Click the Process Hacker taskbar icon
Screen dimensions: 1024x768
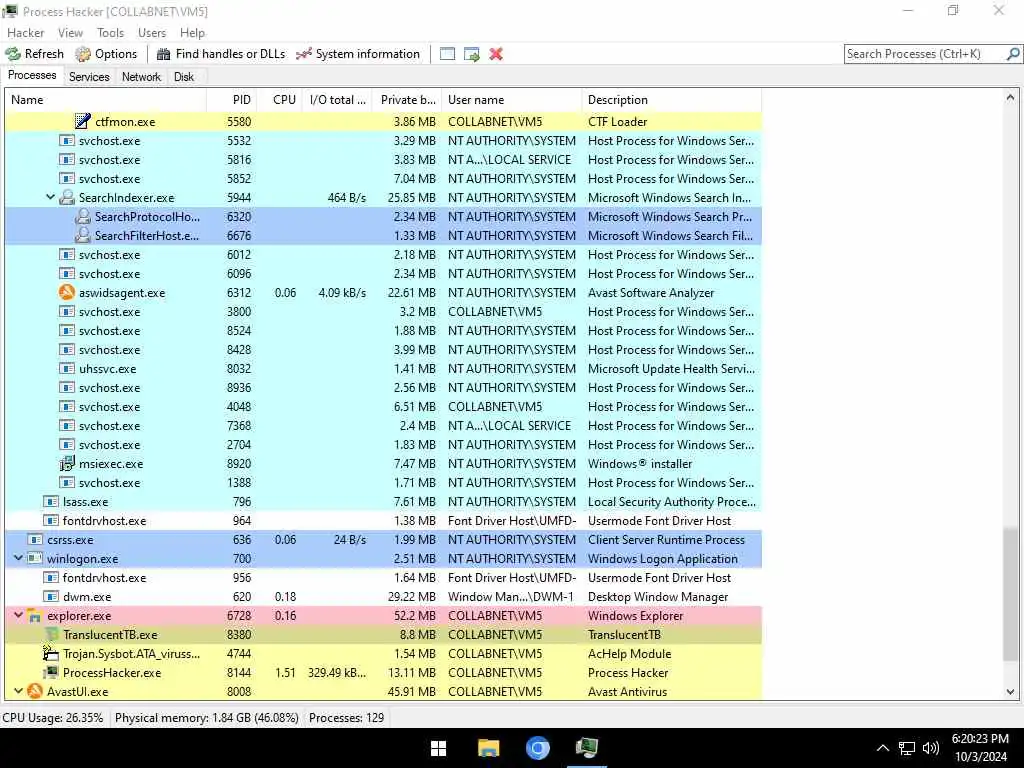pyautogui.click(x=587, y=748)
